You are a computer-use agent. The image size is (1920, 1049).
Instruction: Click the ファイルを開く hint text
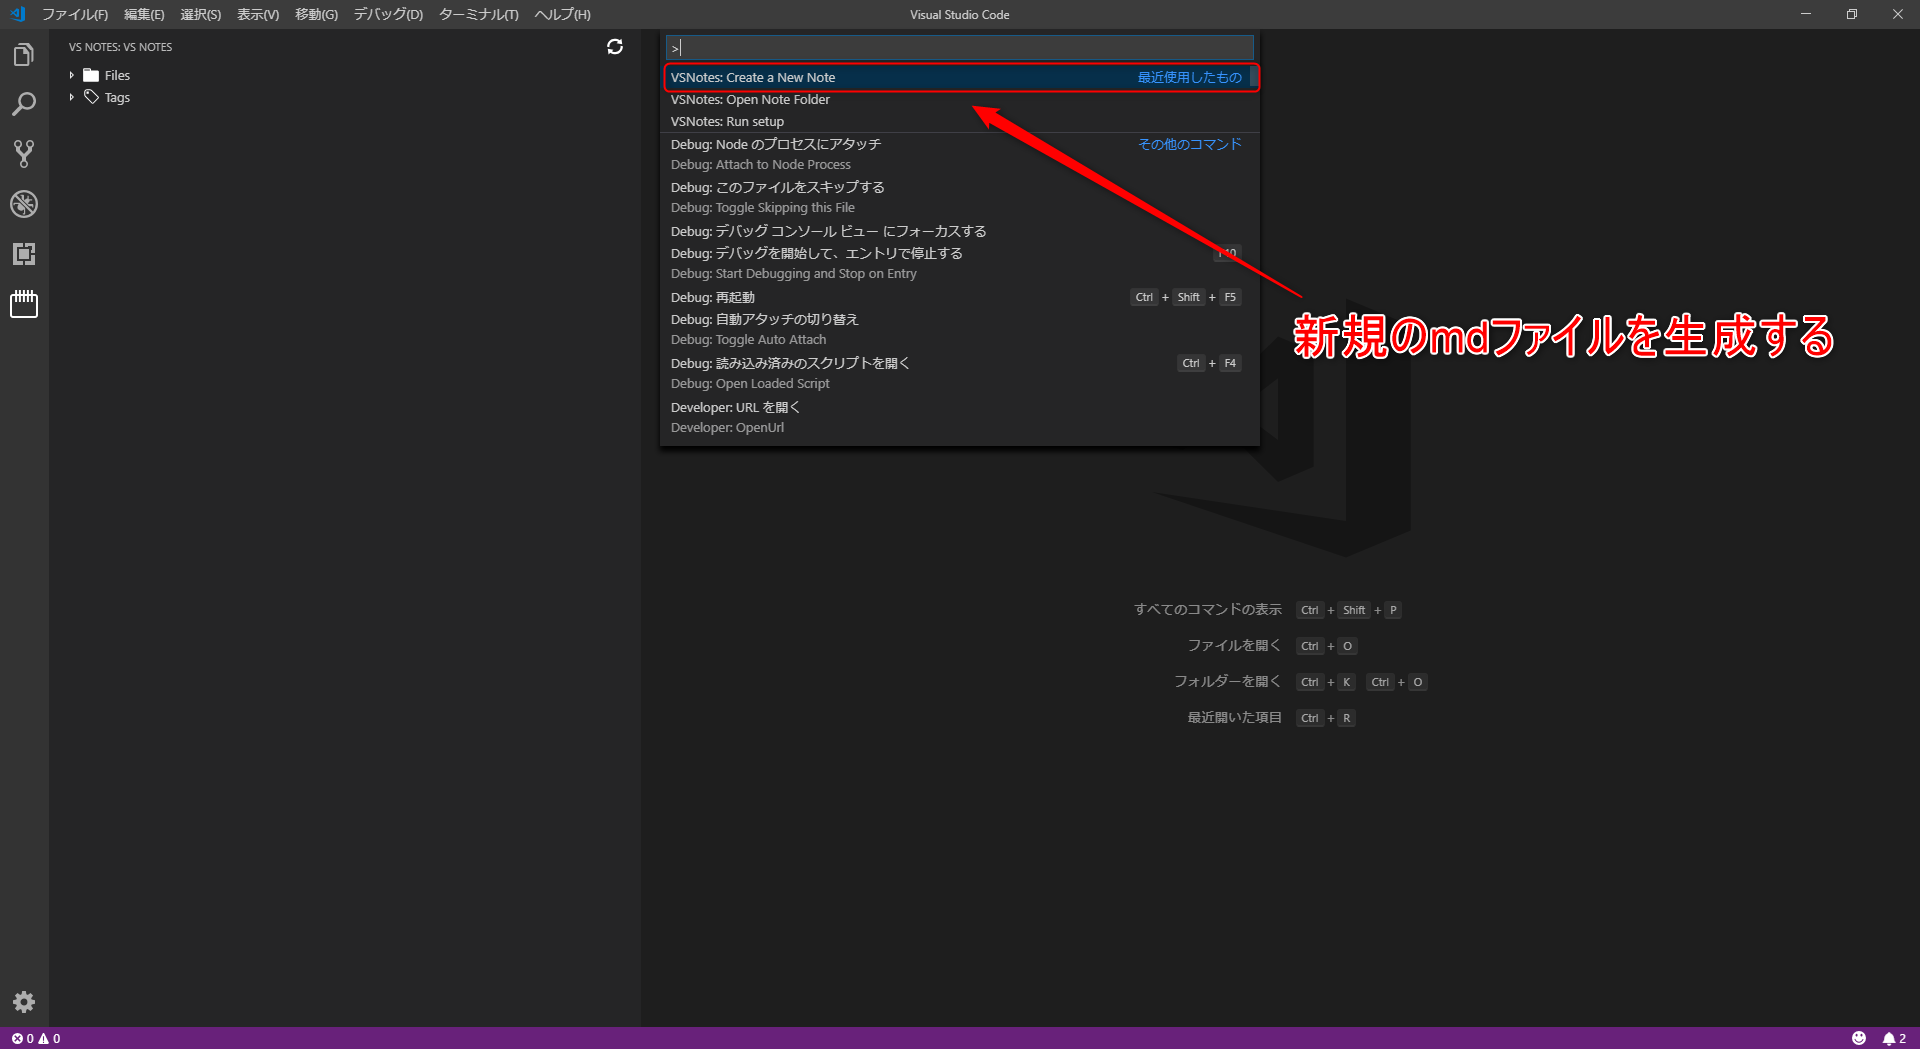1234,645
